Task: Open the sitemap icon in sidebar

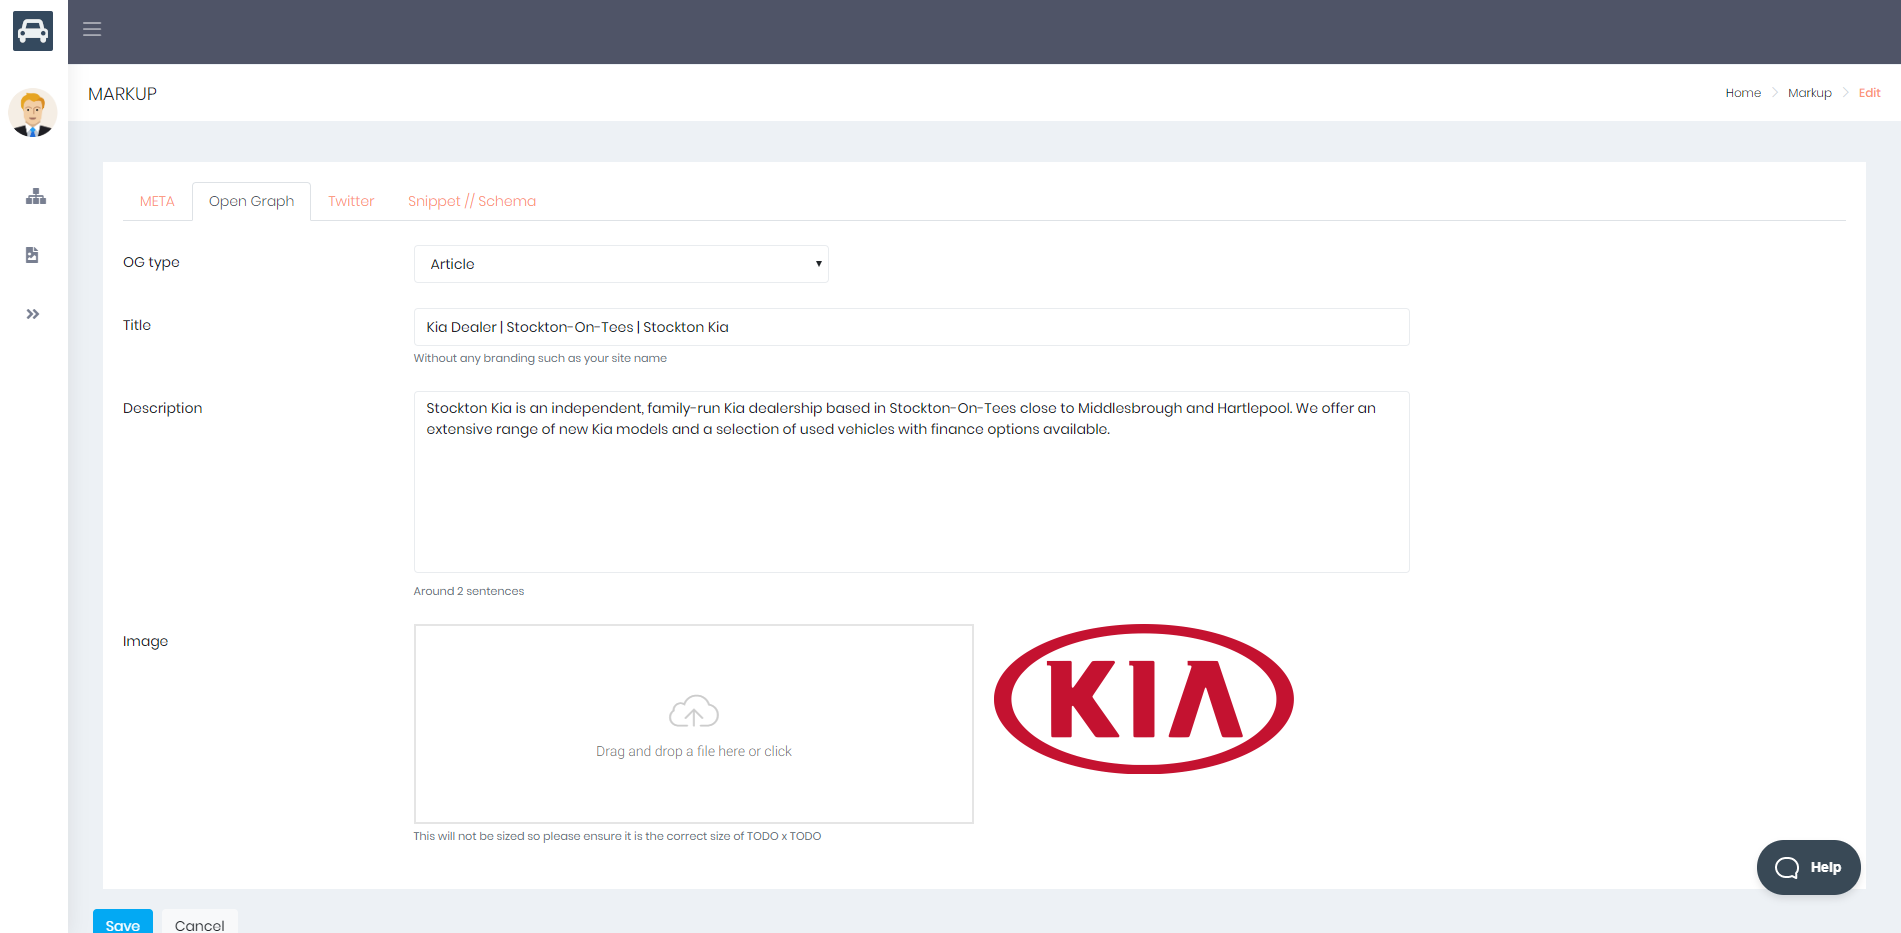Action: pos(36,196)
